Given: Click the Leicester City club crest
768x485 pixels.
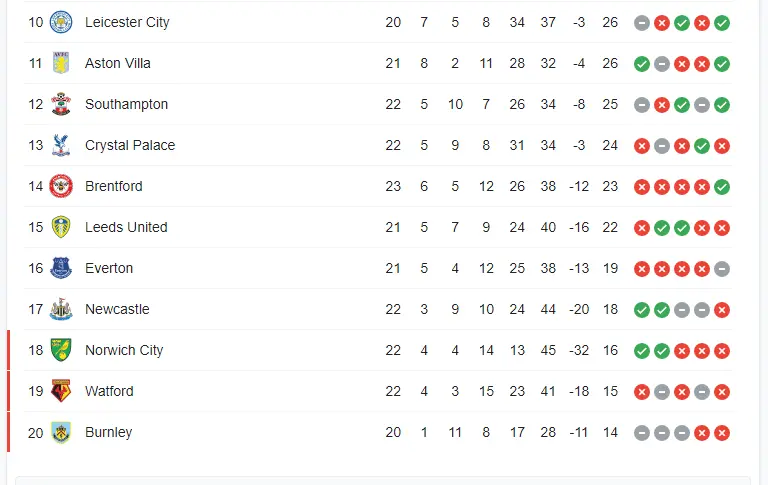Looking at the screenshot, I should tap(61, 22).
